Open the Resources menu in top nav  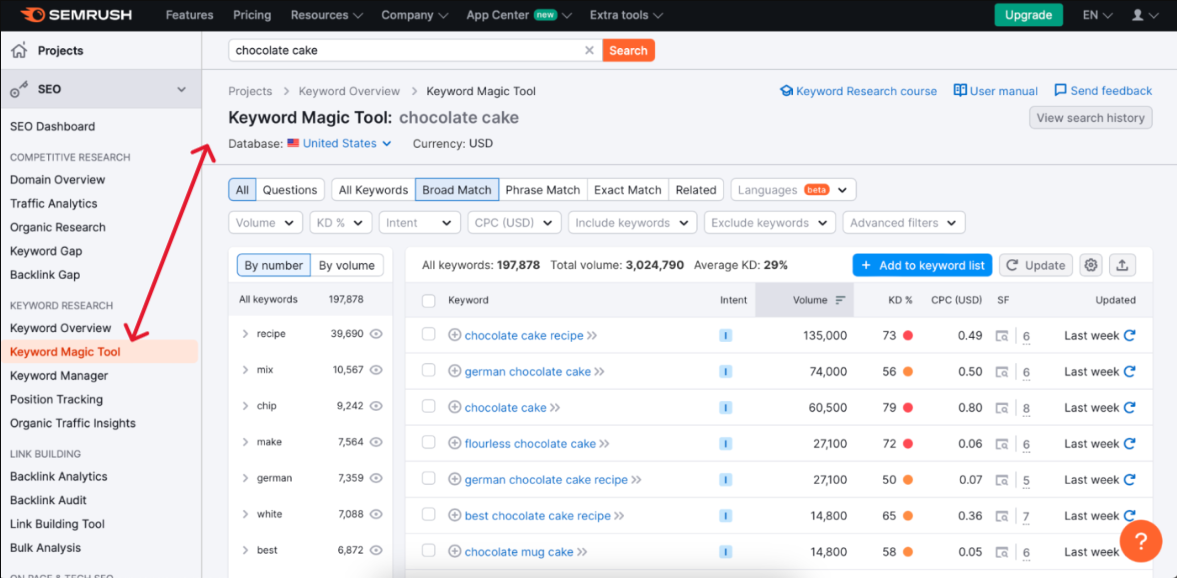pyautogui.click(x=327, y=15)
